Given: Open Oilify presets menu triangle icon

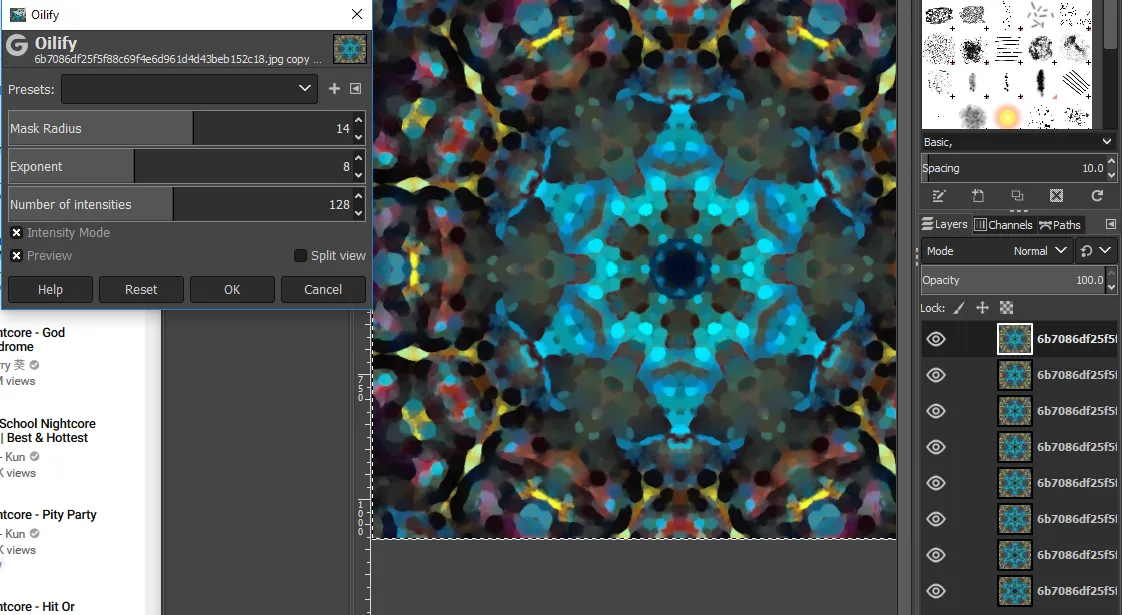Looking at the screenshot, I should tap(356, 89).
